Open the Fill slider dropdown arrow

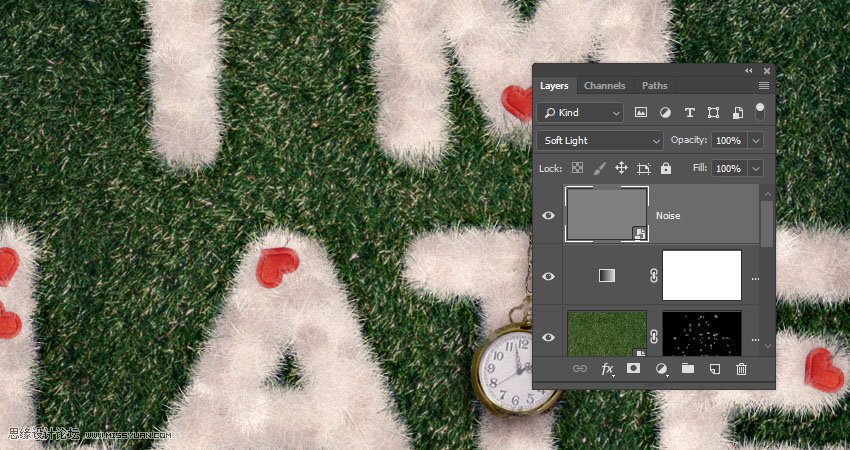[x=756, y=169]
